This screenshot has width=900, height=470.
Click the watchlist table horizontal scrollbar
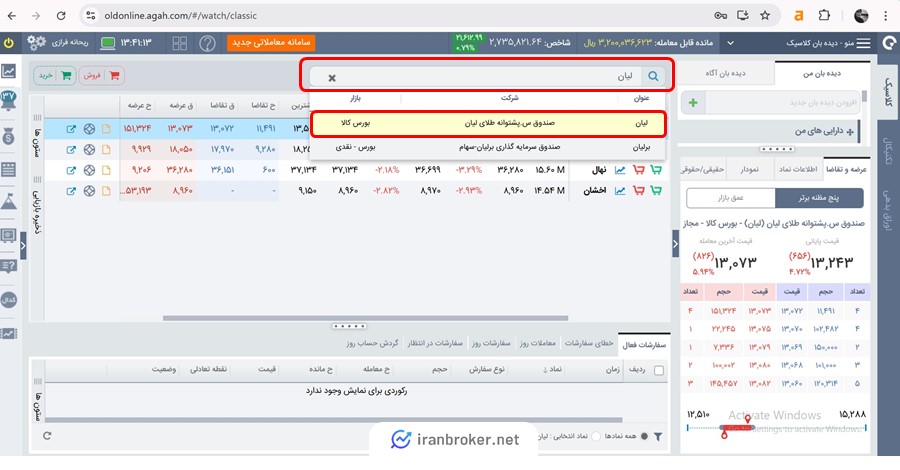(x=365, y=318)
